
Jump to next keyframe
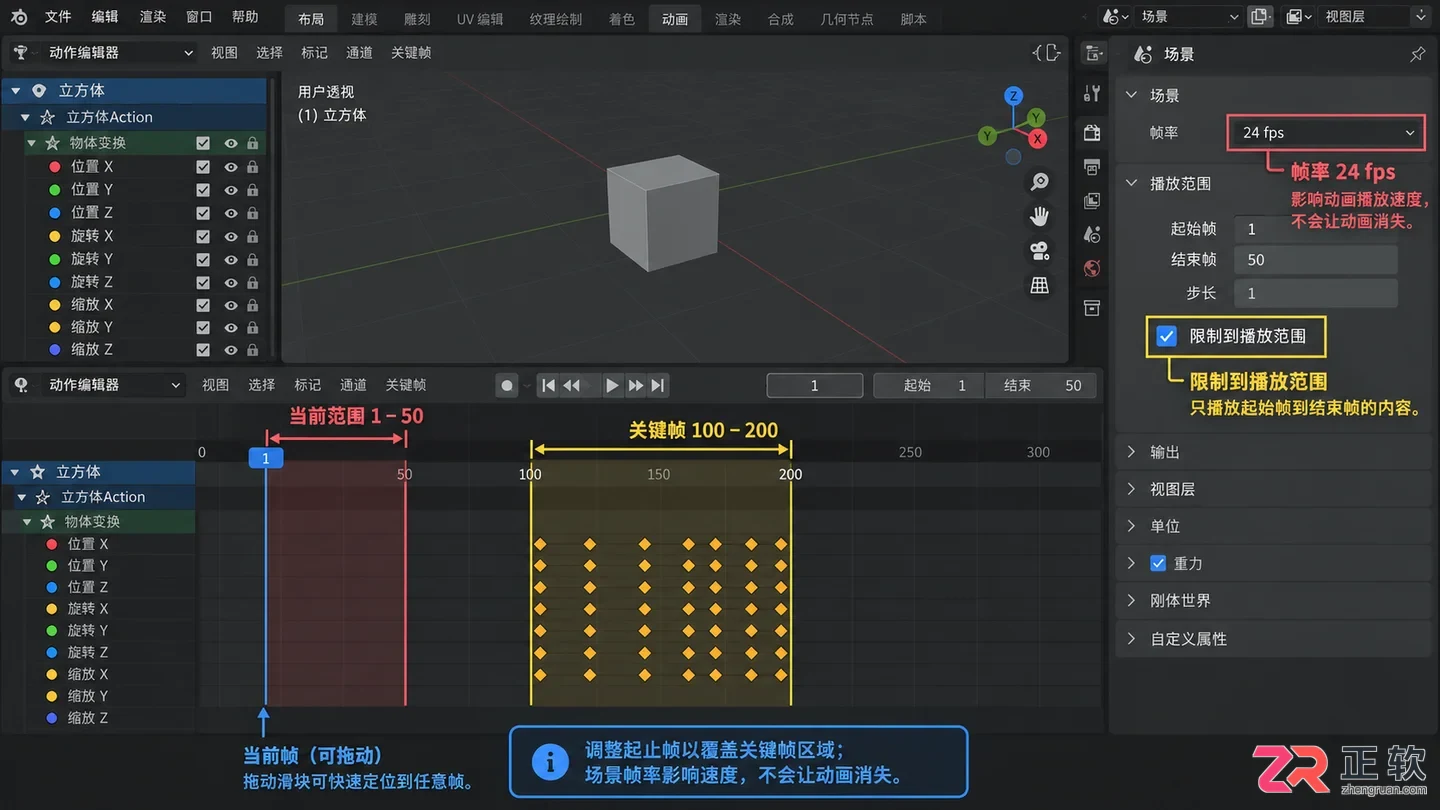pos(635,385)
